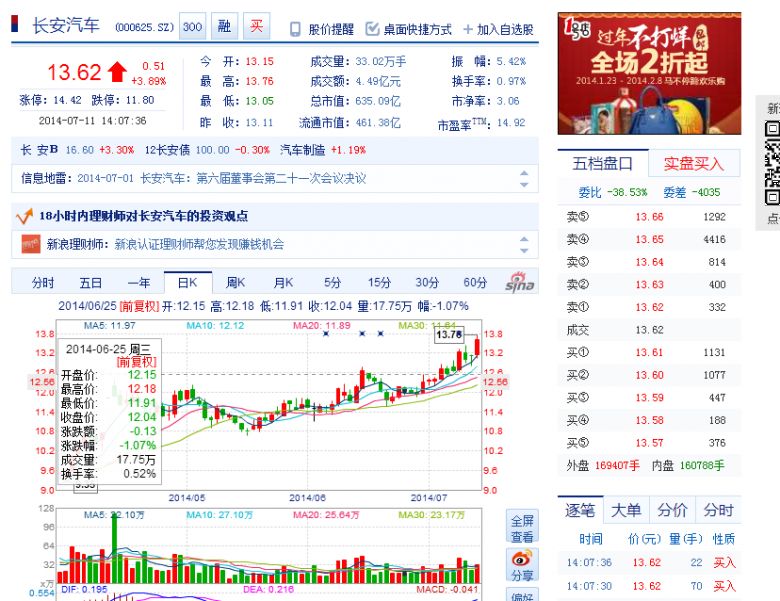Click the 融 margin trading badge

(x=224, y=26)
